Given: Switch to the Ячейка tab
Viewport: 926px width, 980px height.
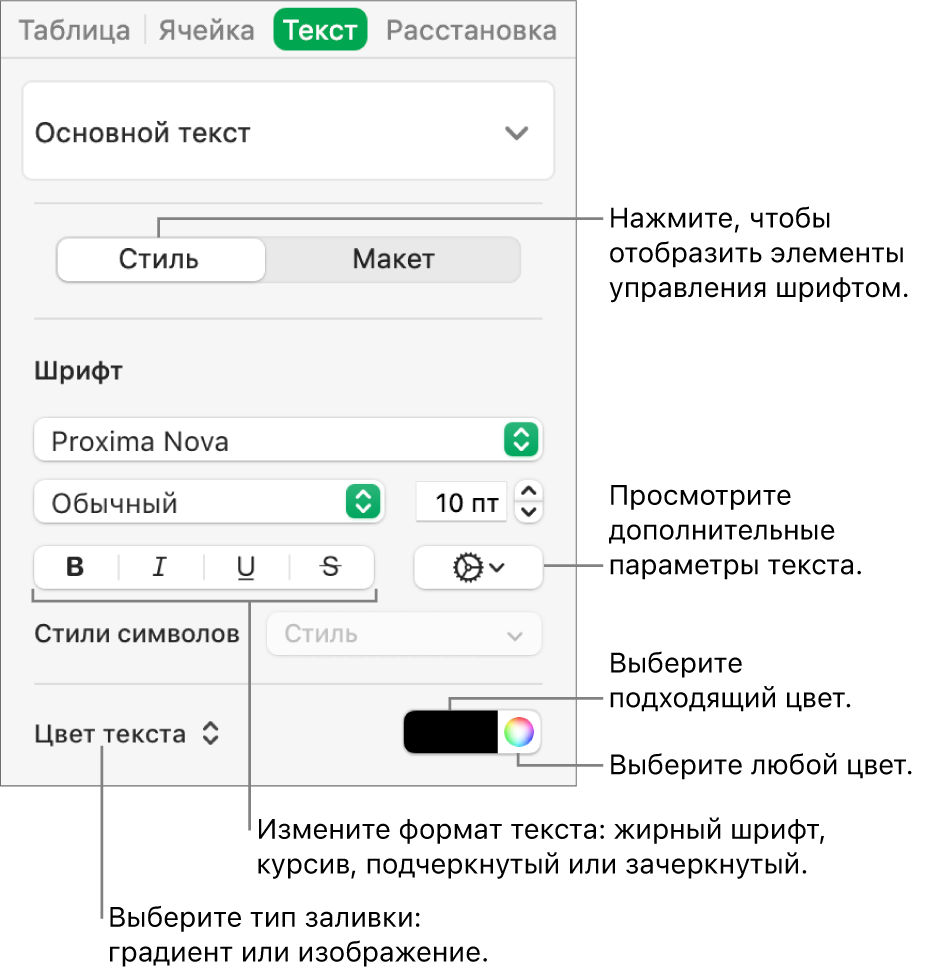Looking at the screenshot, I should click(206, 30).
